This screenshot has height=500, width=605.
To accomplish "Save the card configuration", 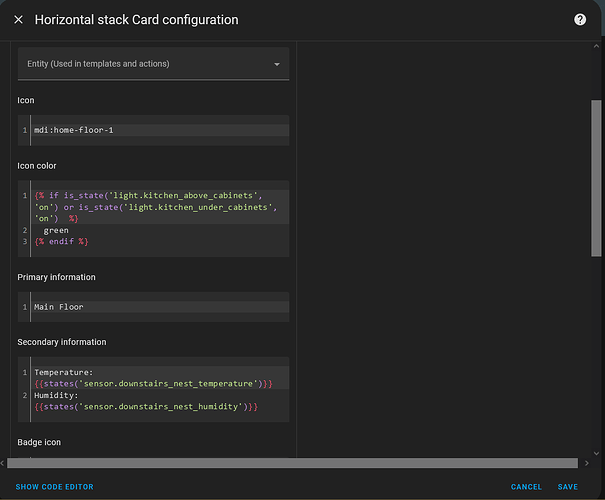I will [568, 487].
